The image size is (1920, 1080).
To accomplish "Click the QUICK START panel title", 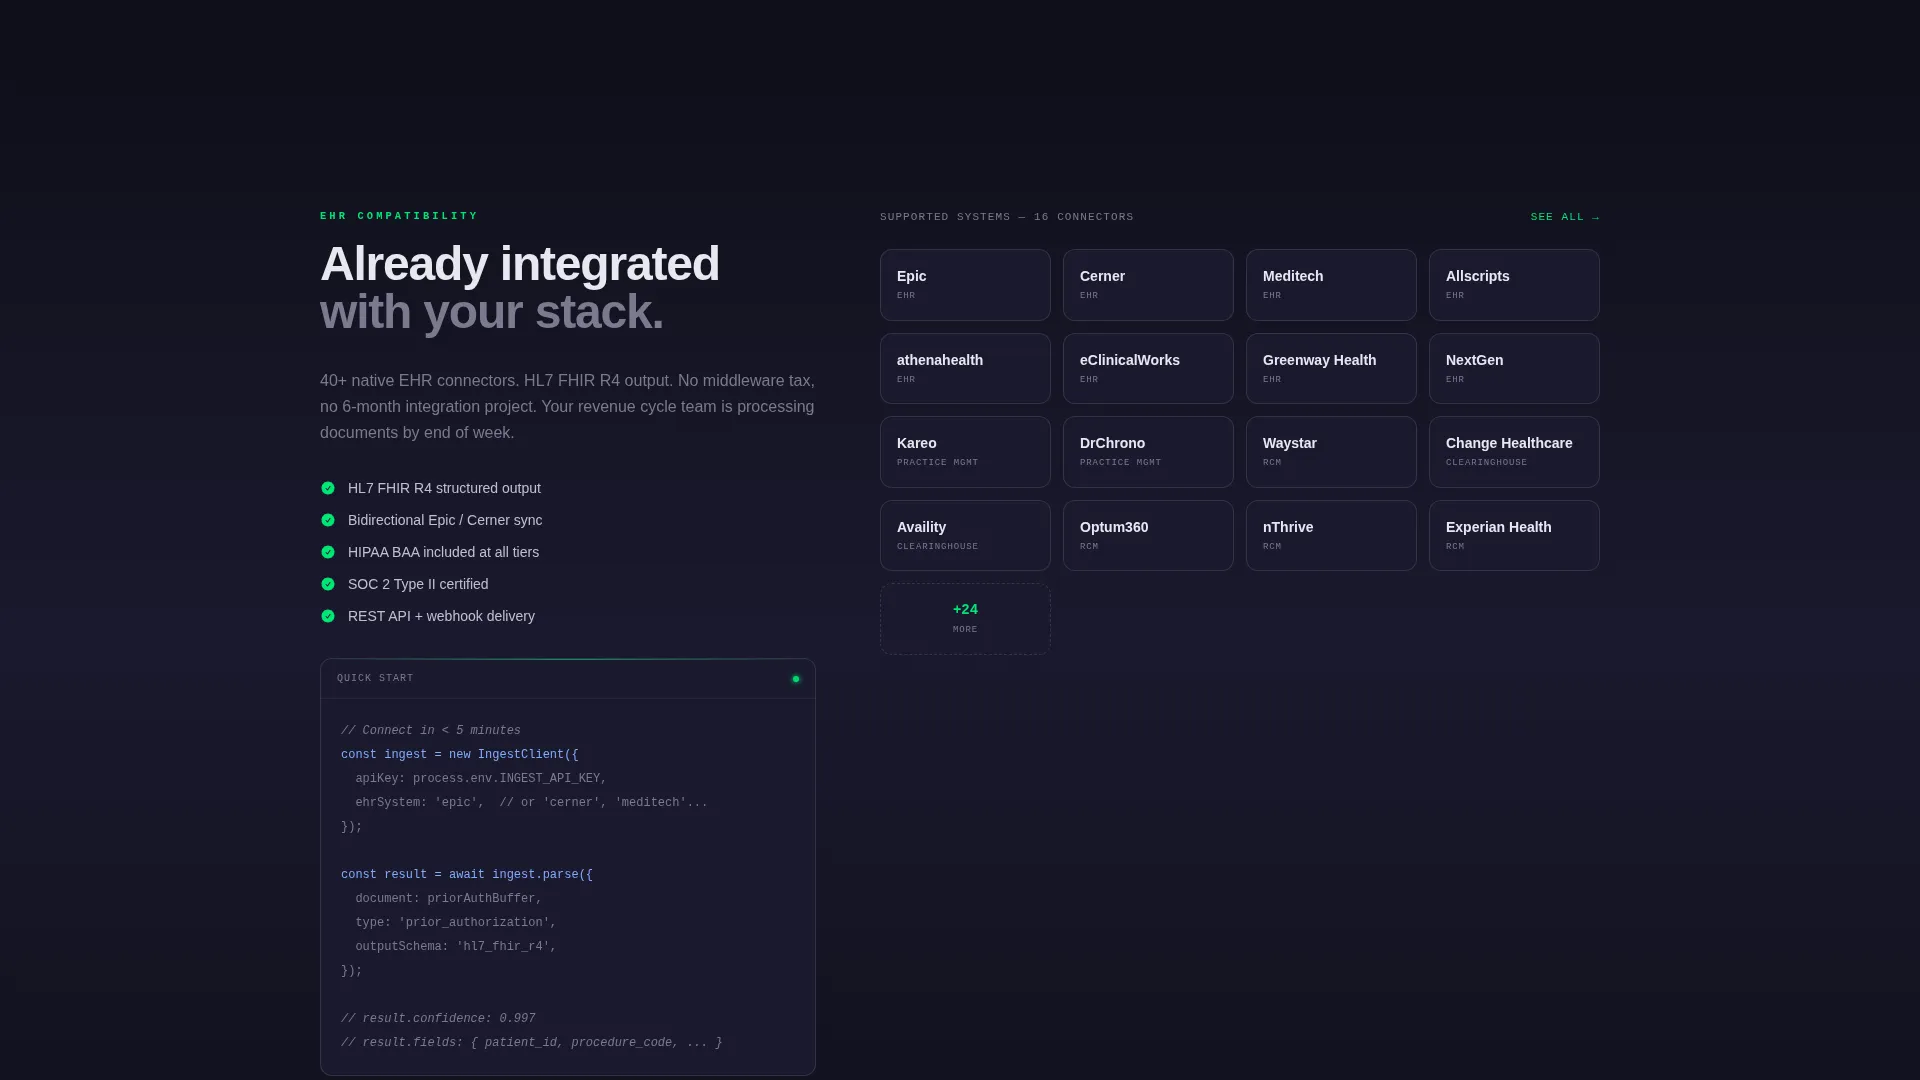I will point(375,678).
